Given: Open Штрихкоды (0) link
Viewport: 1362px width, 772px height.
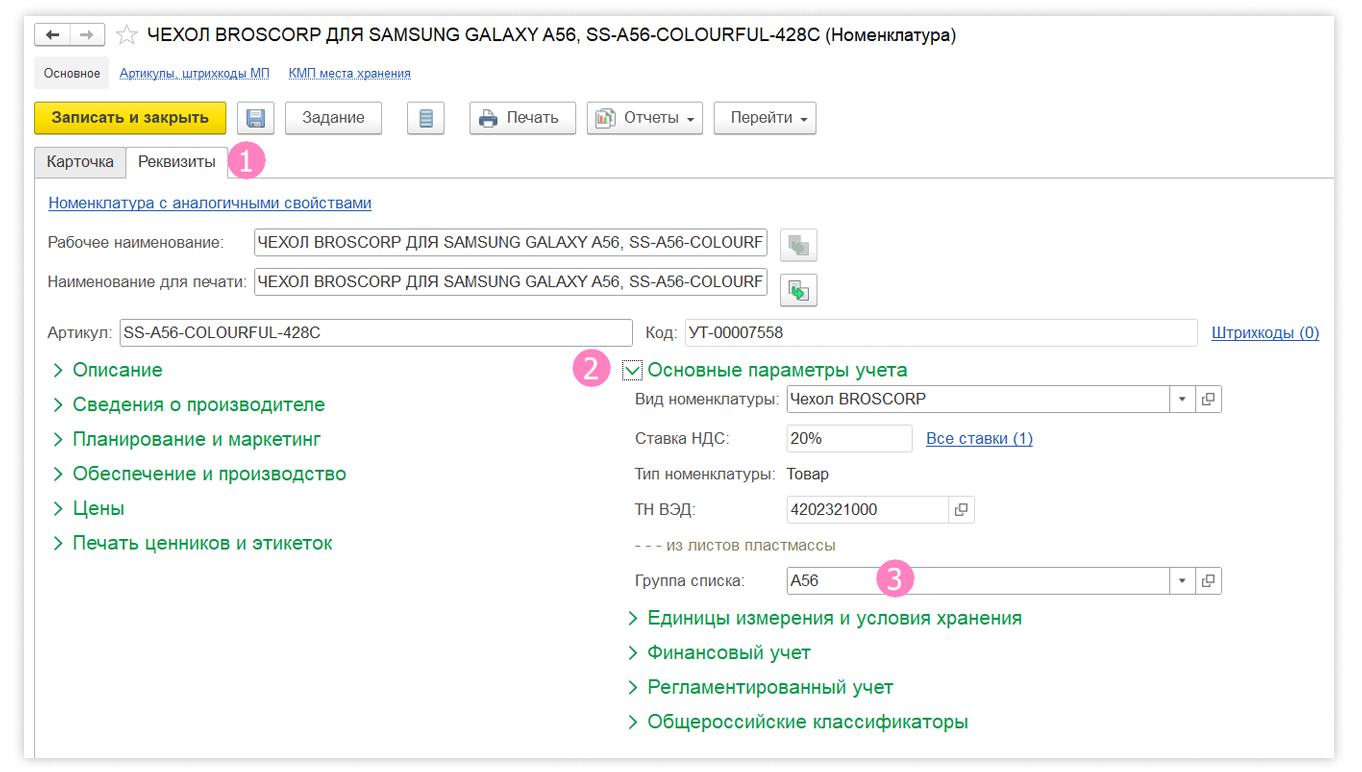Looking at the screenshot, I should coord(1265,333).
